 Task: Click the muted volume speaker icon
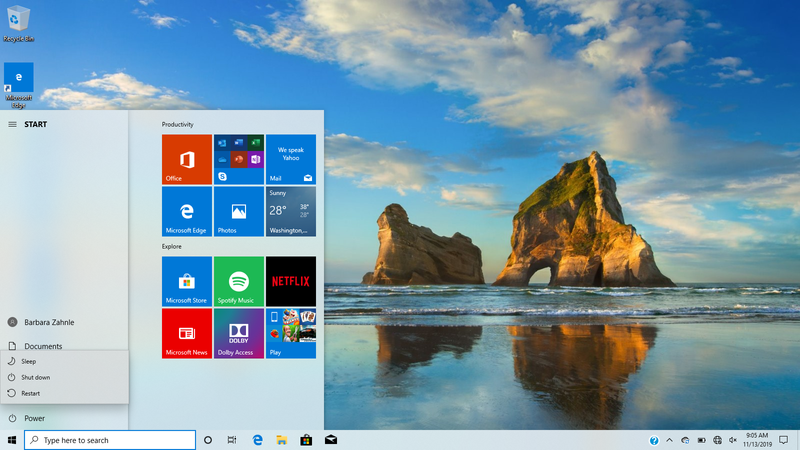click(x=733, y=440)
